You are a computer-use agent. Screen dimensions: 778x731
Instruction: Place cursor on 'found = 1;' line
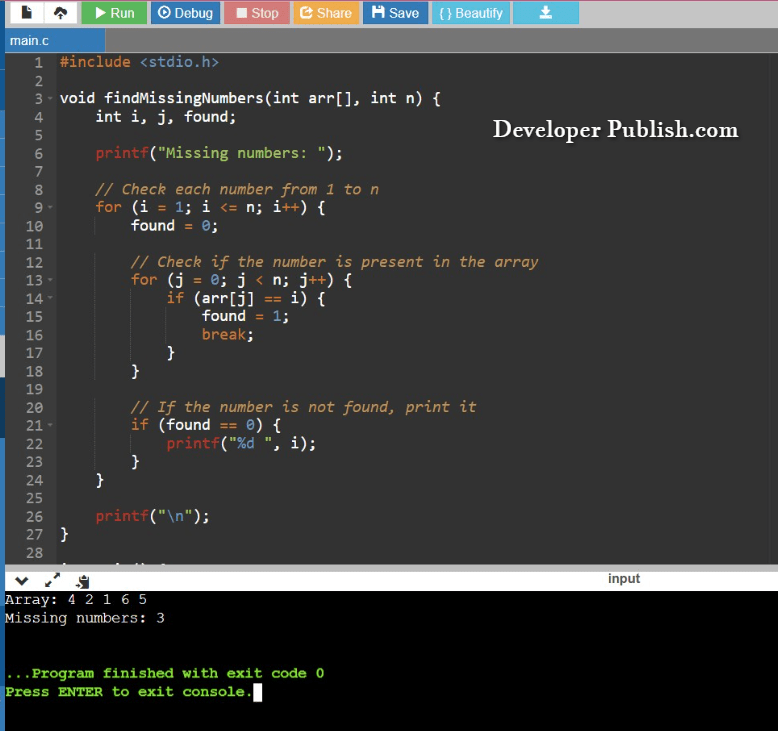[245, 316]
